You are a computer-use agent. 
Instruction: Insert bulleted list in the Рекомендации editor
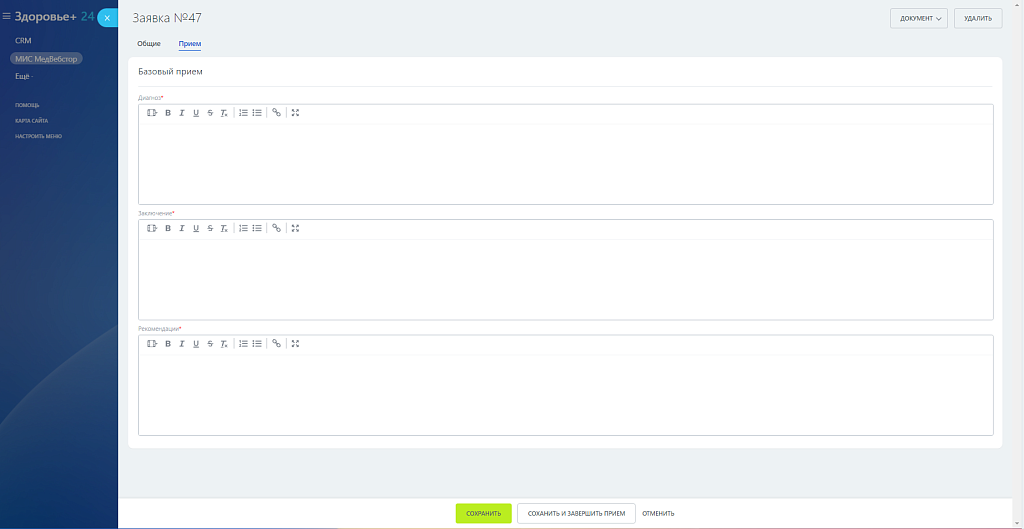pyautogui.click(x=257, y=344)
